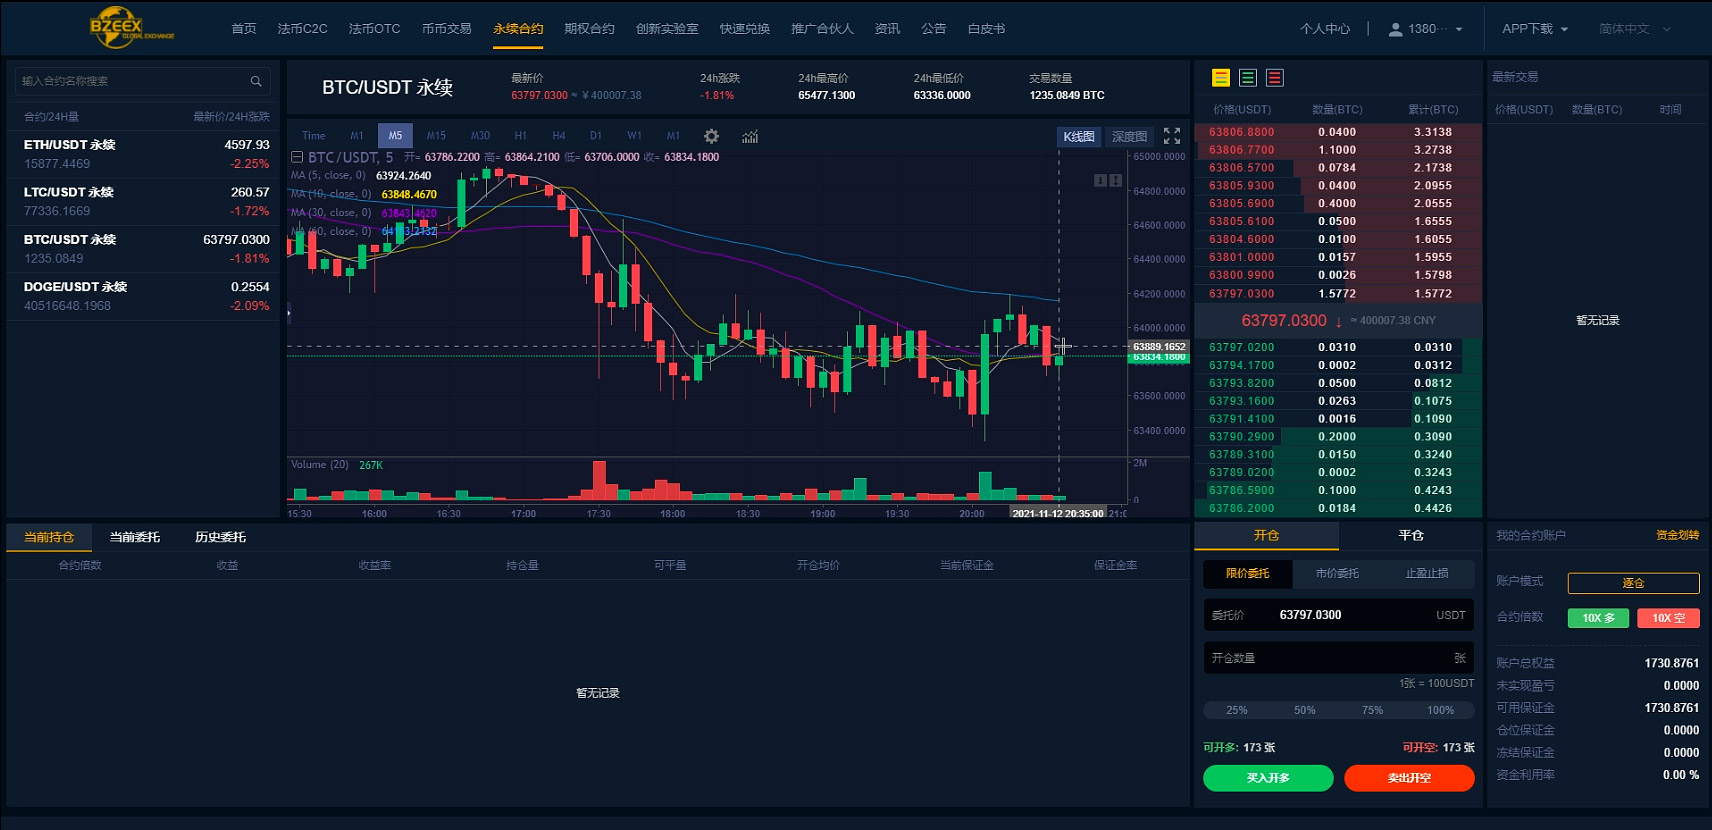Show the 深度图 depth chart
Screen dimensions: 1712x830
pos(1129,137)
